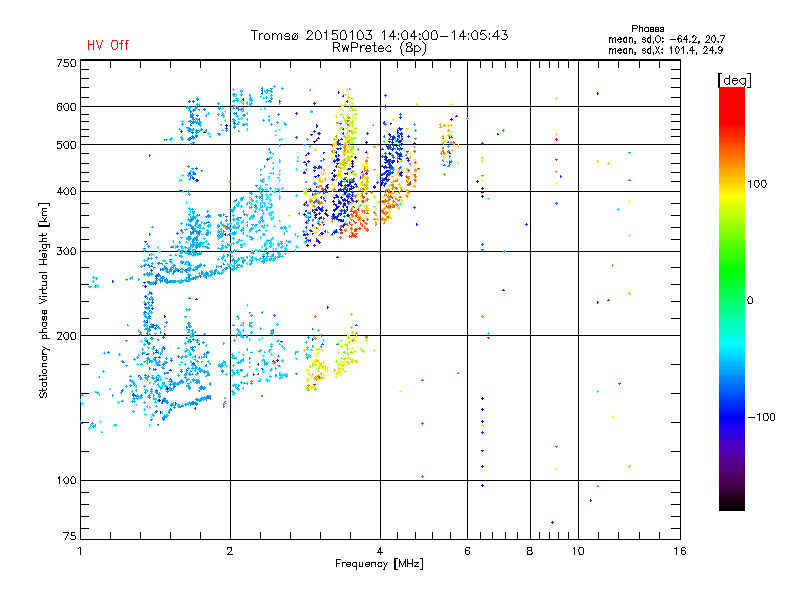The image size is (800, 600).
Task: Click the red 'HV Off' label
Action: (108, 45)
